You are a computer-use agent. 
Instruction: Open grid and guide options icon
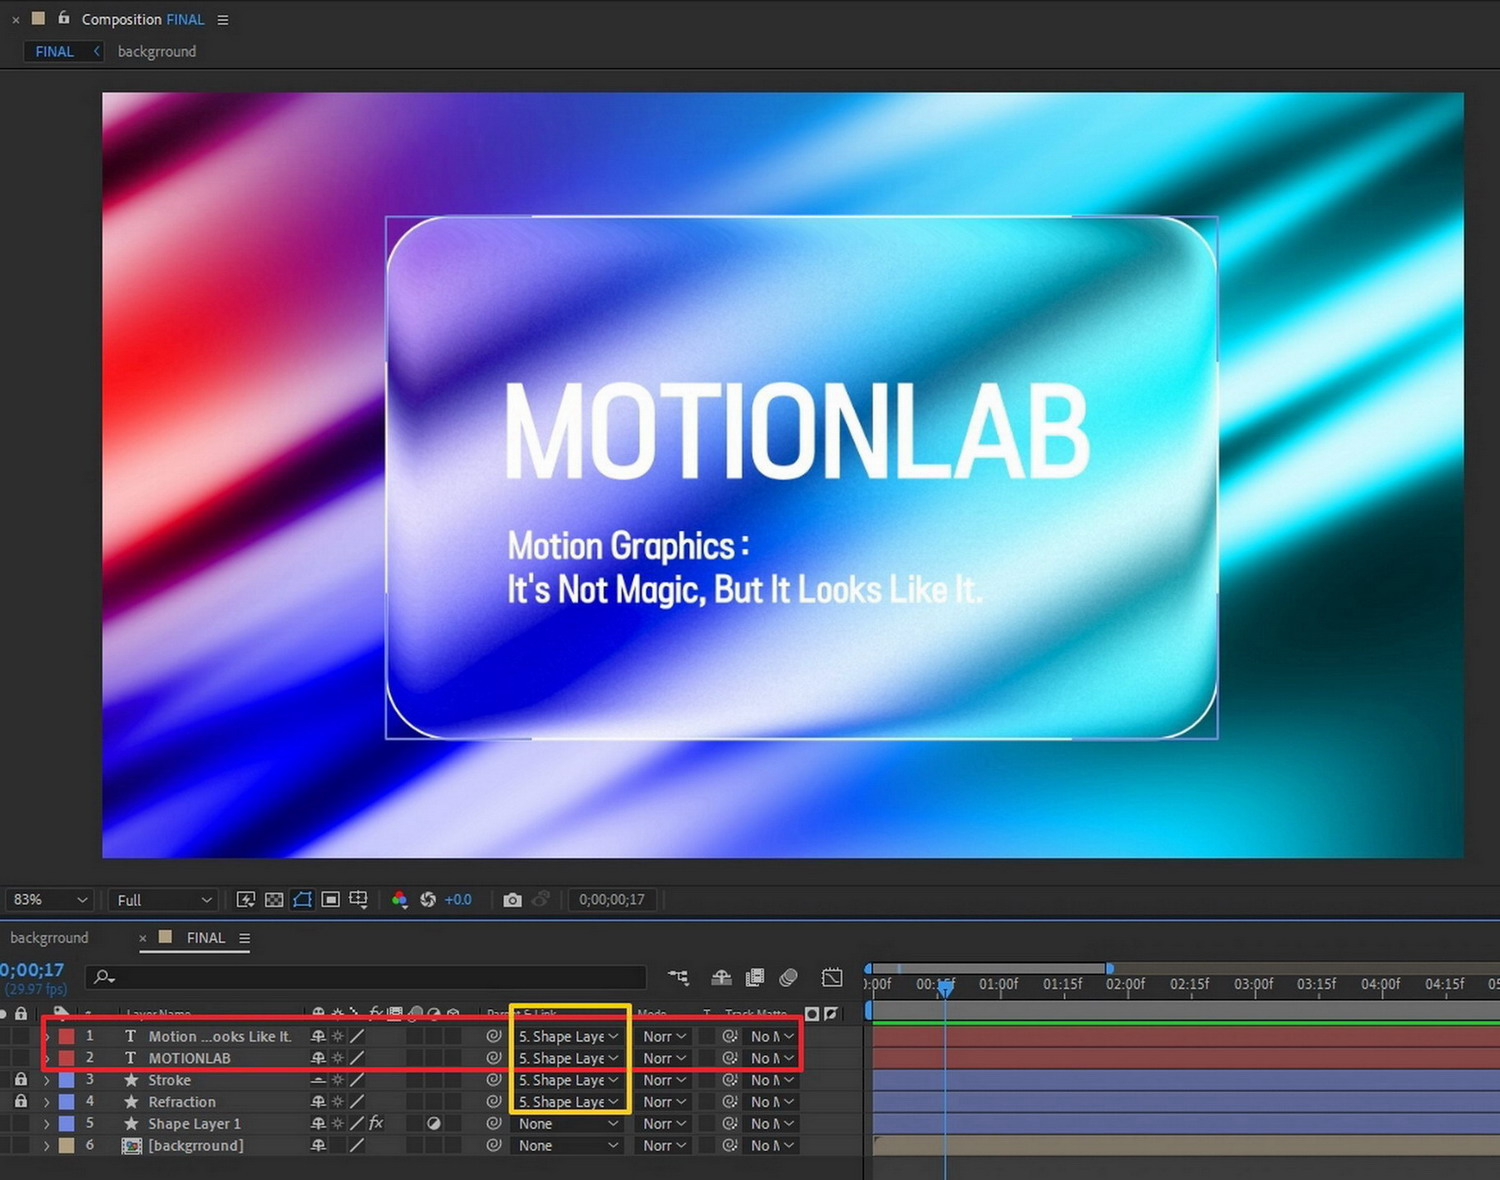358,900
